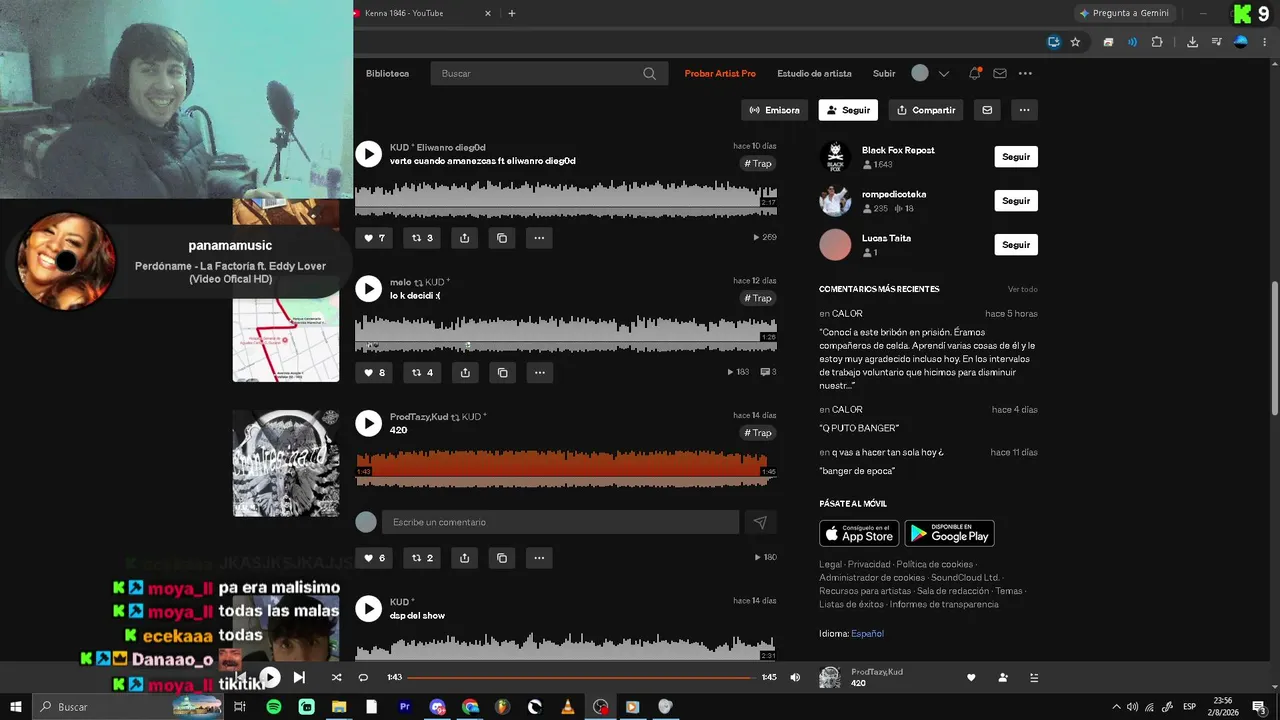Open more options for 'verte cuando amanezcas'
The height and width of the screenshot is (720, 1280).
click(x=539, y=238)
